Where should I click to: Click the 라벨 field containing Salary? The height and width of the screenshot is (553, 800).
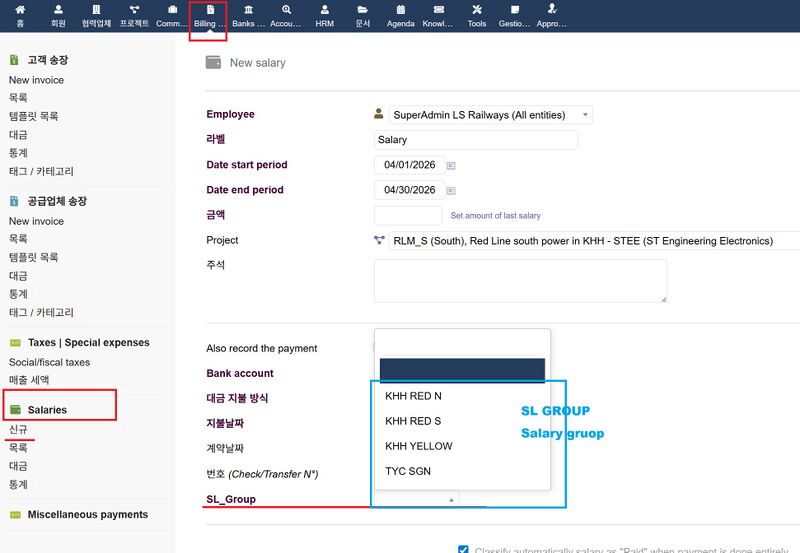pyautogui.click(x=476, y=140)
